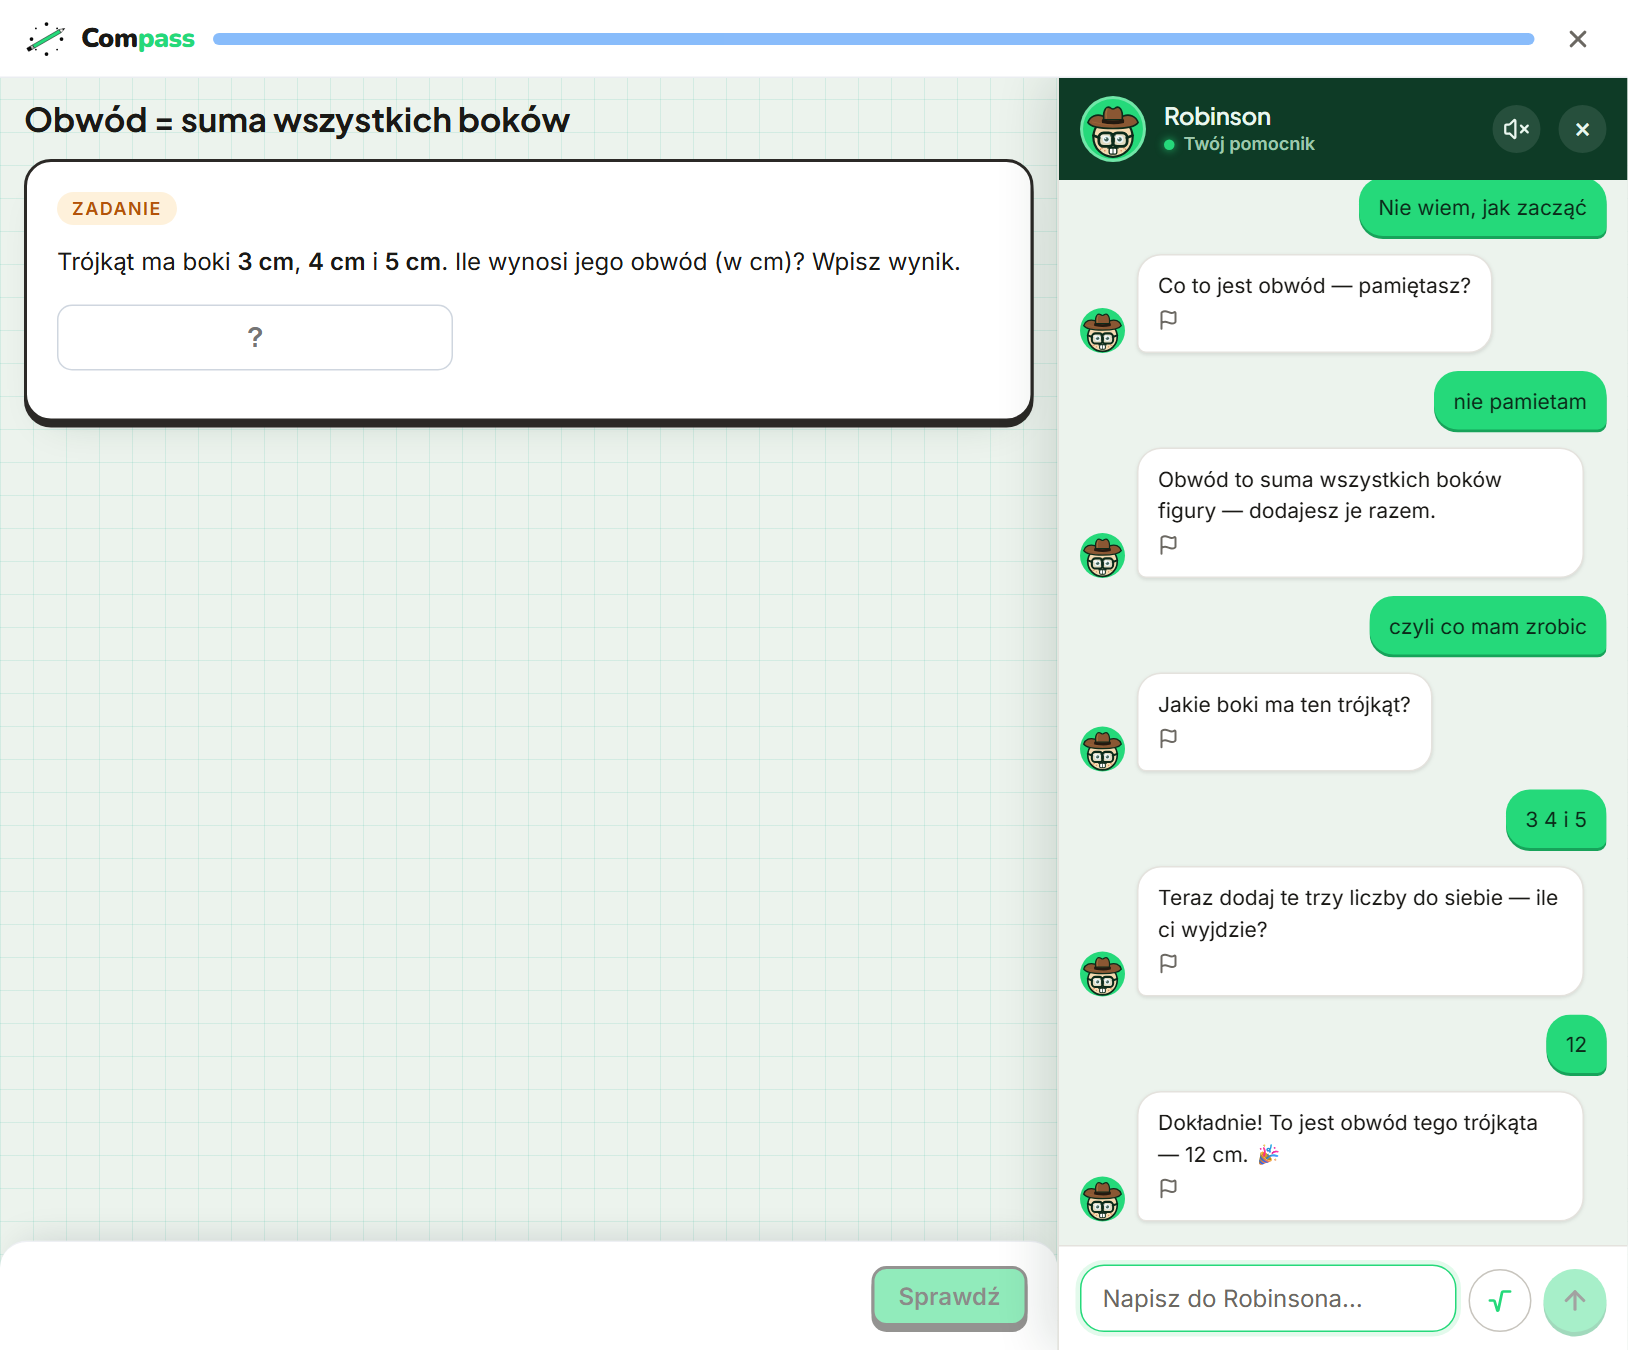Viewport: 1628px width, 1350px height.
Task: Flag the message 'Obwód to suma wszystkich boków'
Action: [1168, 545]
